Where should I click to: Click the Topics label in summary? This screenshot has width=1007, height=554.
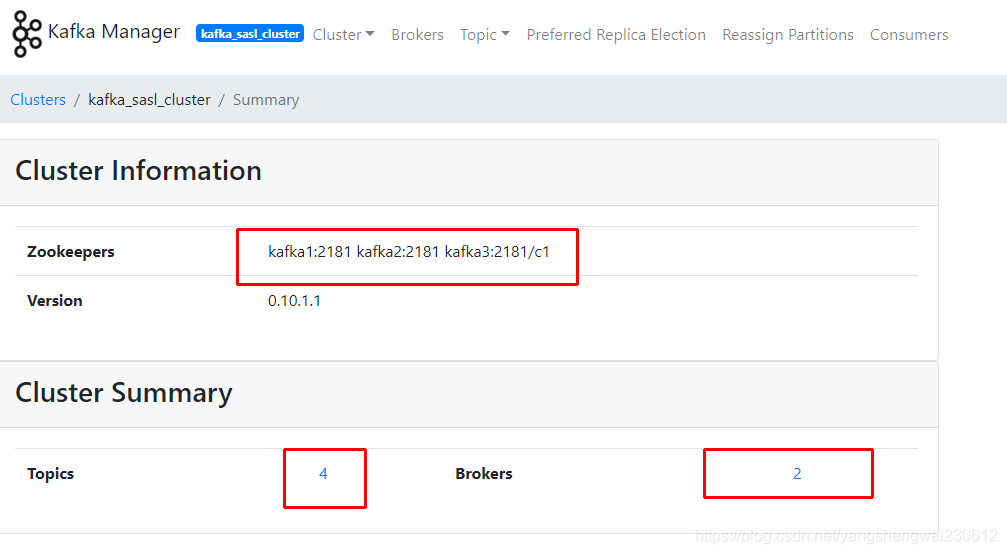(51, 474)
